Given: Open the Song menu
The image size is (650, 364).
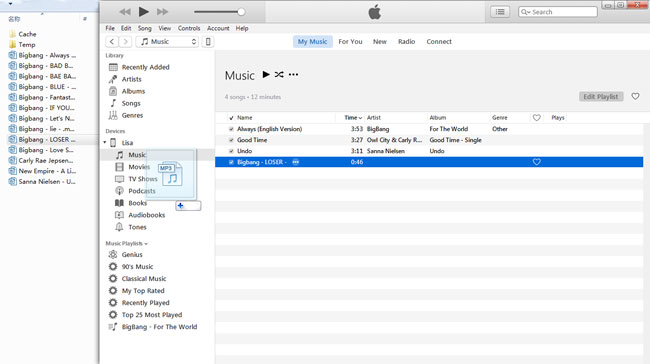Looking at the screenshot, I should coord(144,28).
